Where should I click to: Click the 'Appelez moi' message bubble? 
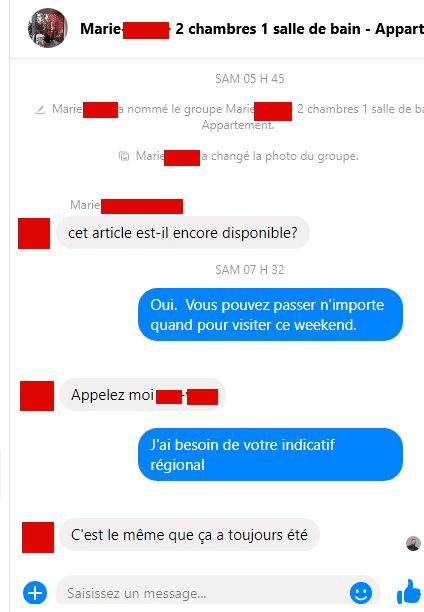pos(143,395)
